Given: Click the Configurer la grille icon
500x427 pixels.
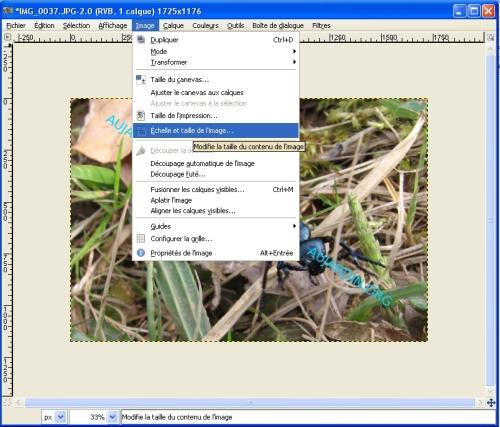Looking at the screenshot, I should click(x=141, y=238).
